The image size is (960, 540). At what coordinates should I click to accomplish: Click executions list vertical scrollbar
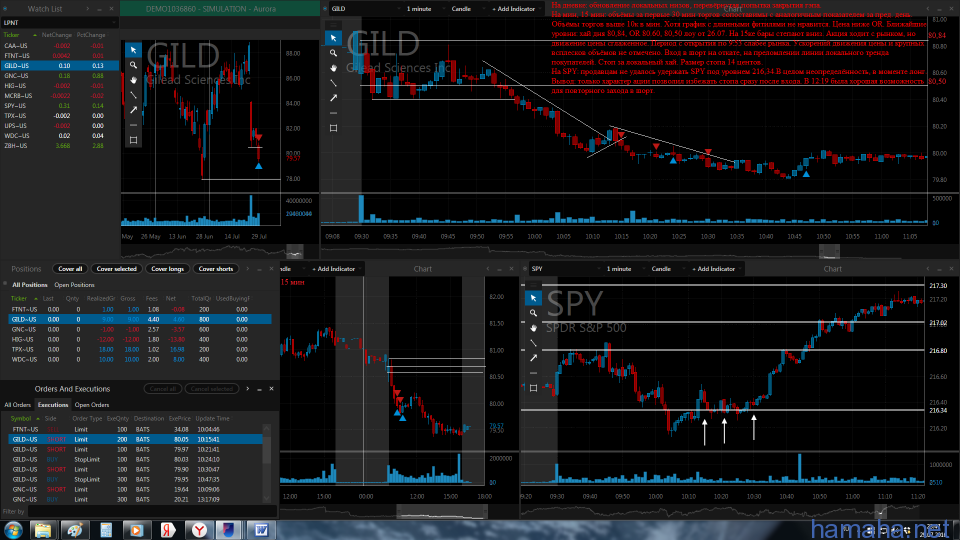coord(267,462)
